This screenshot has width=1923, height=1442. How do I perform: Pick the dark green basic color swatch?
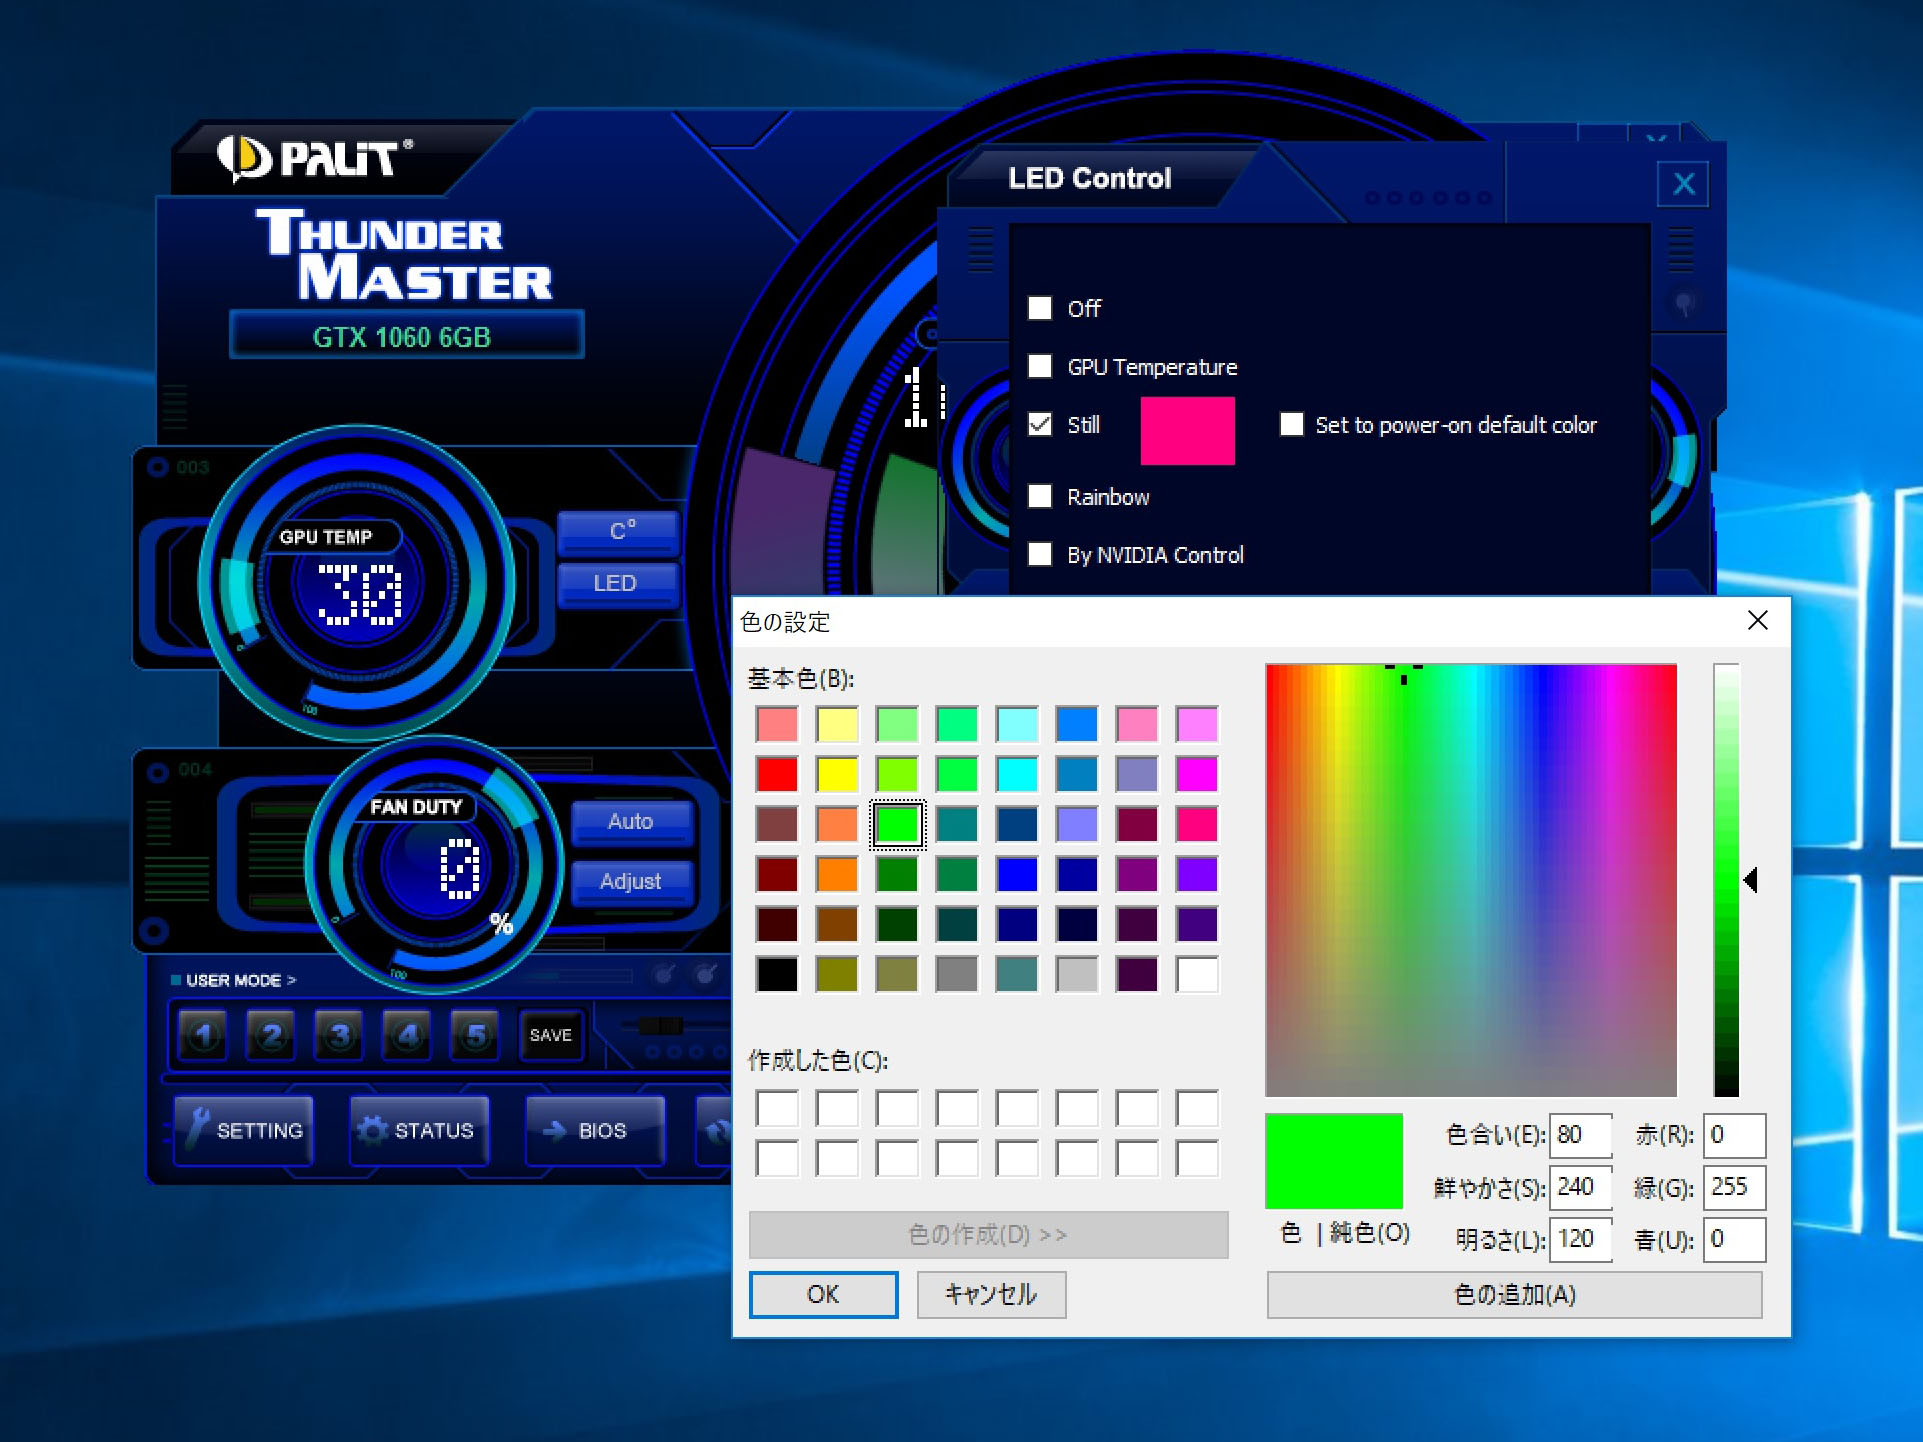tap(897, 924)
